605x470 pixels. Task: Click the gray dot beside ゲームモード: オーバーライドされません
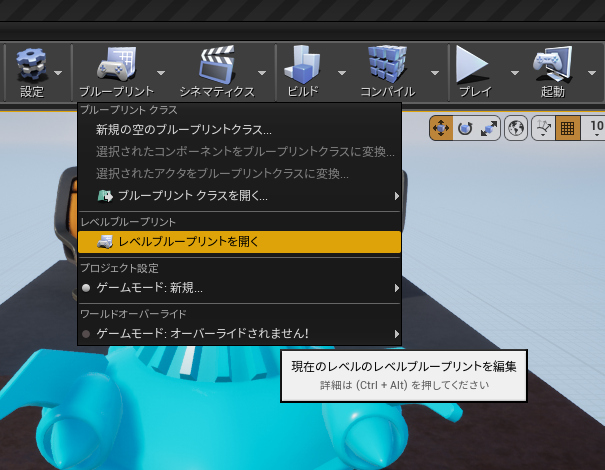(86, 334)
